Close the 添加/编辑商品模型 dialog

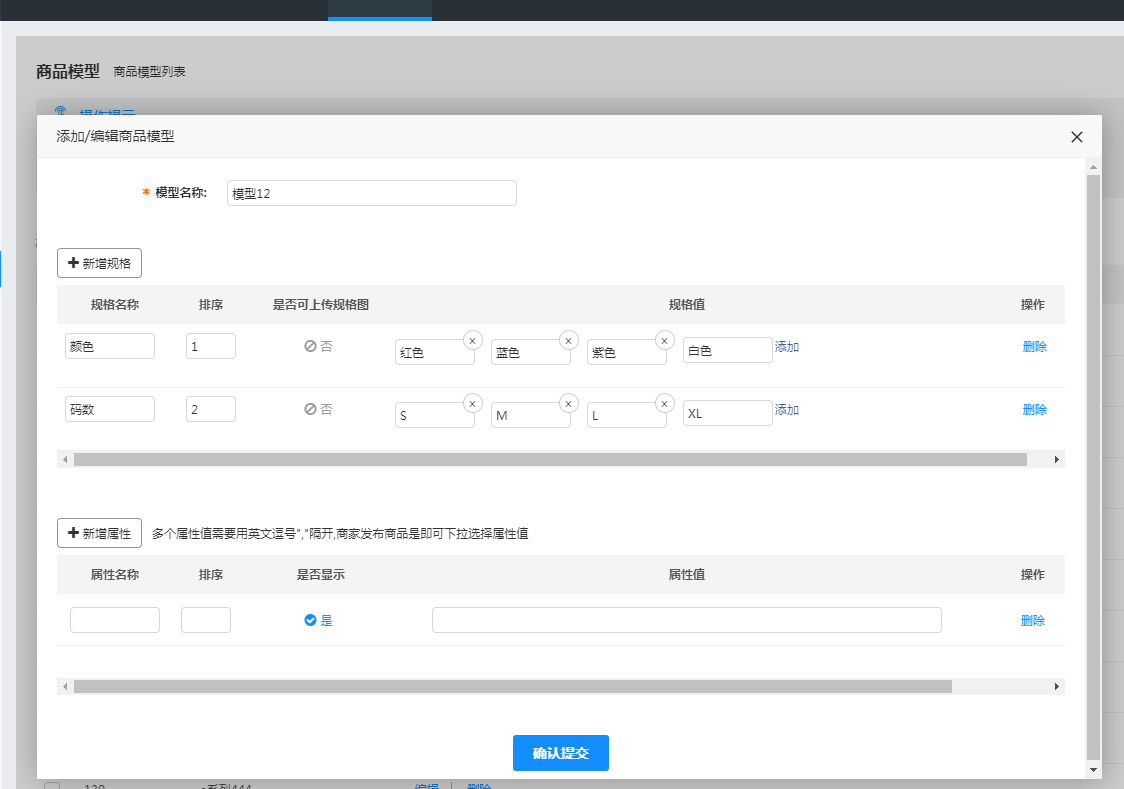coord(1077,137)
